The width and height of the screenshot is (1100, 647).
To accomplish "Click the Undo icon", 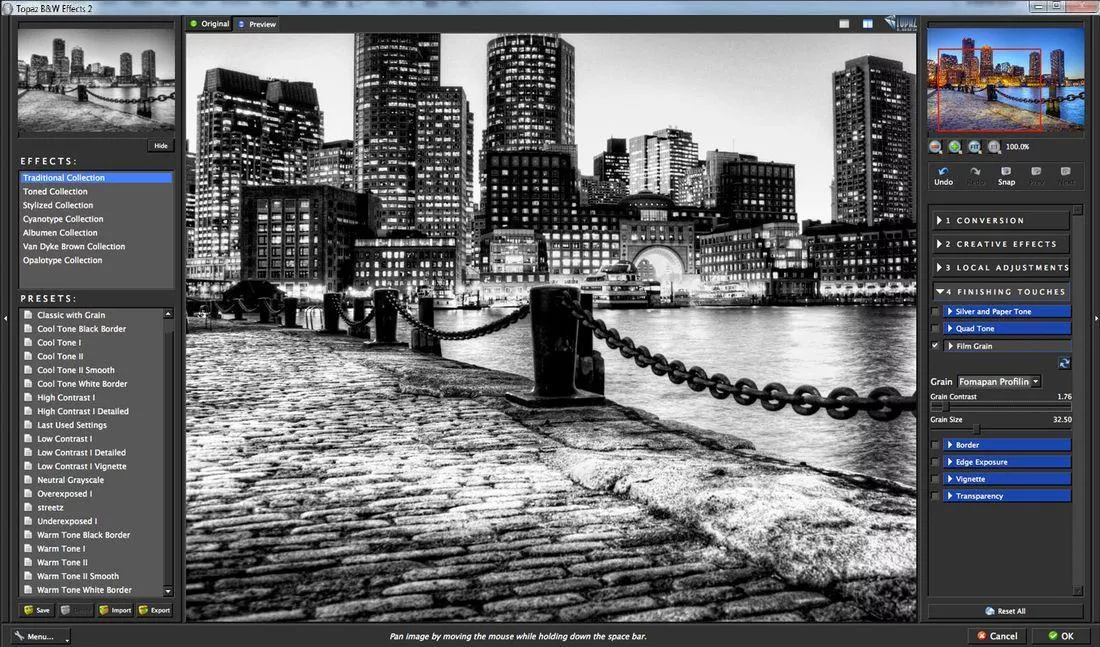I will click(941, 172).
